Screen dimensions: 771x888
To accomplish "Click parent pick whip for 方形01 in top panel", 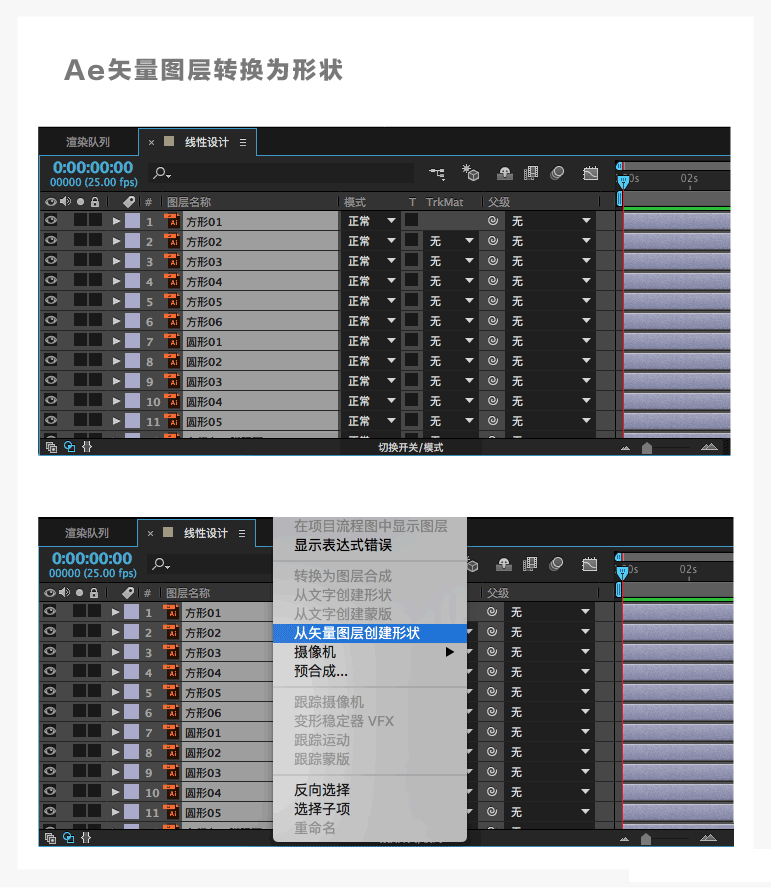I will (x=493, y=221).
